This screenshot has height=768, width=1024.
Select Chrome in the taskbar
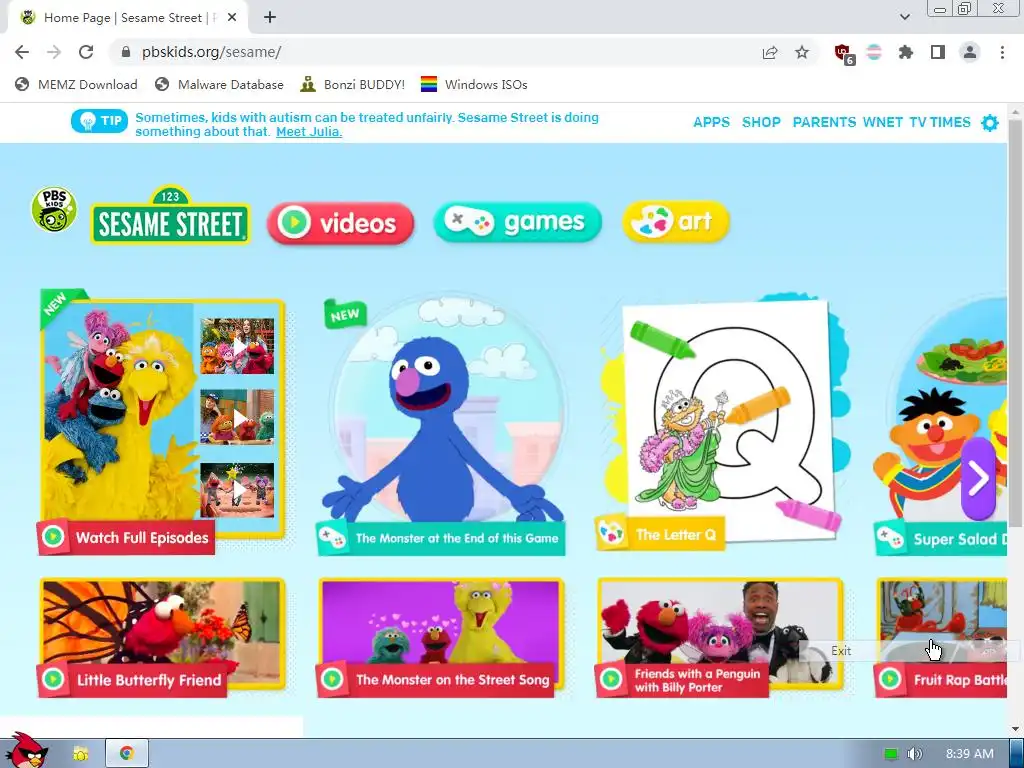pos(127,754)
